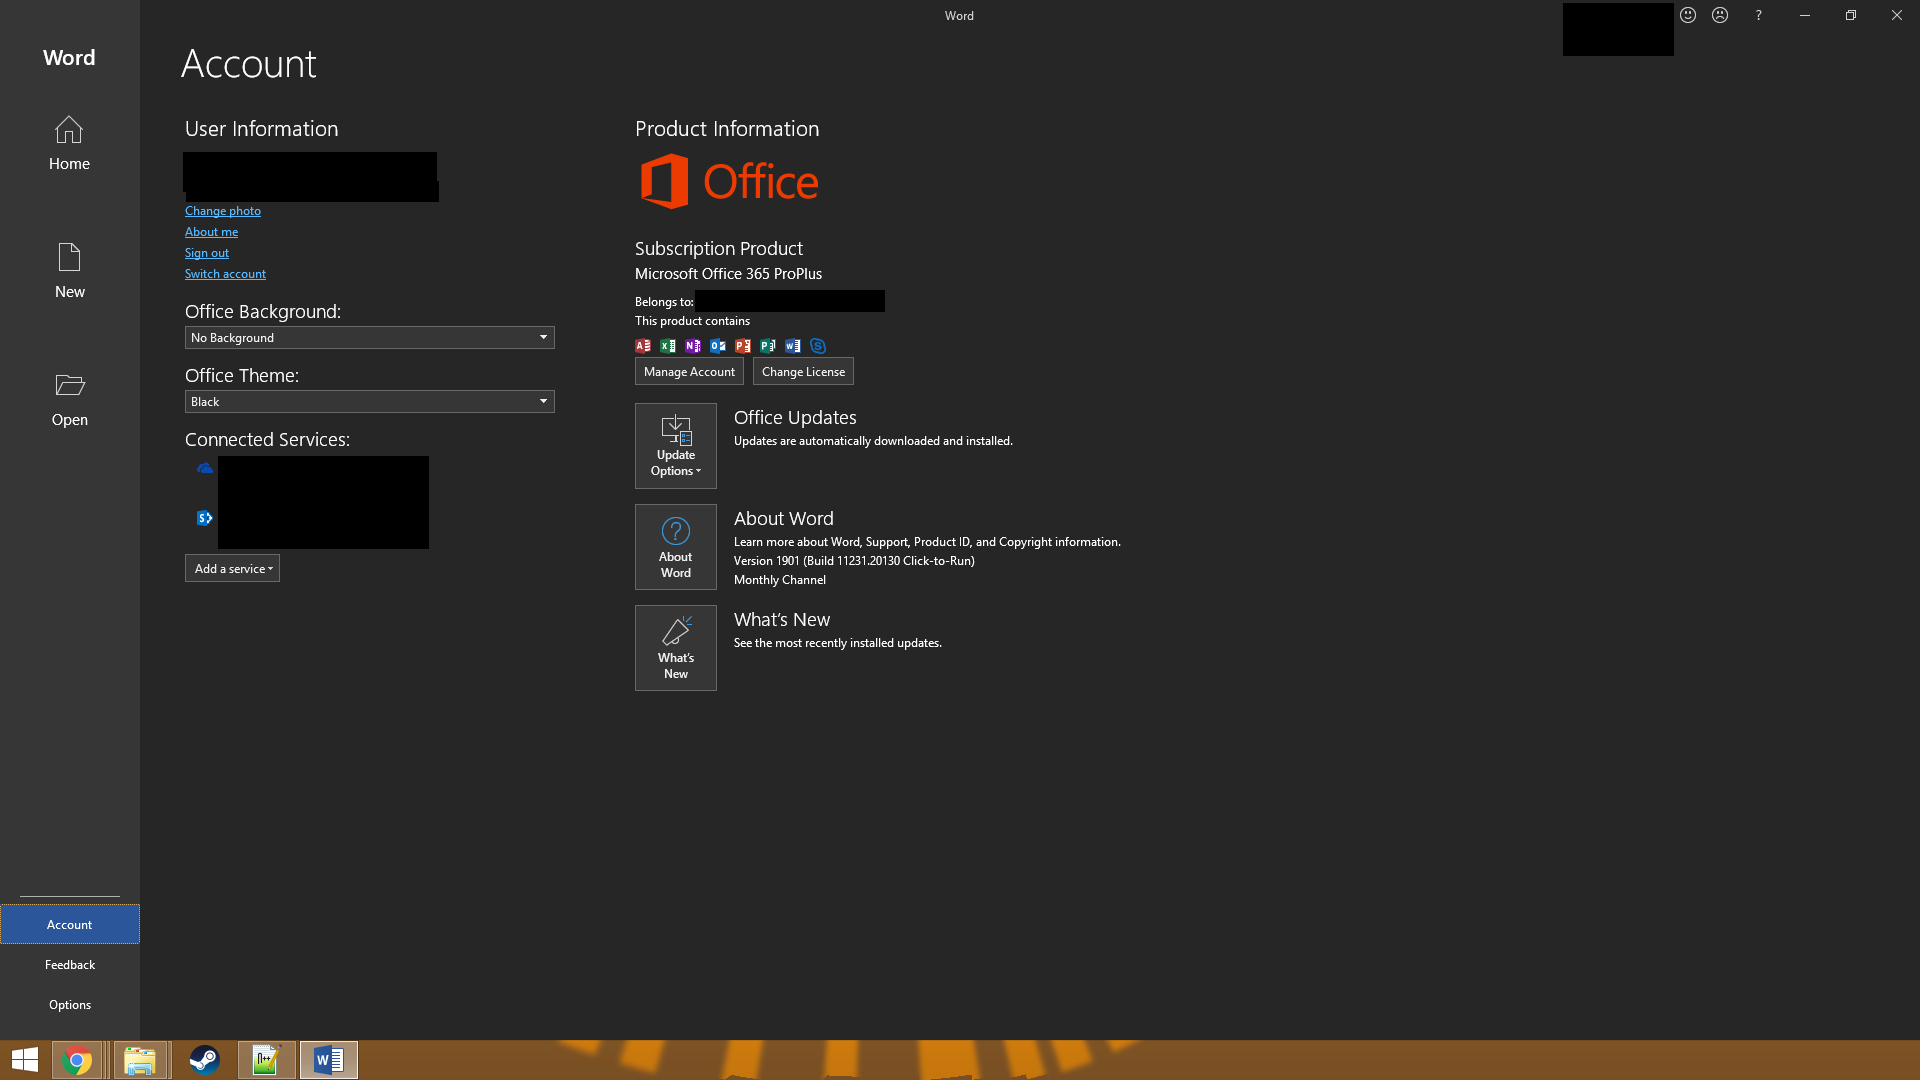
Task: Expand the Add a service menu
Action: point(232,568)
